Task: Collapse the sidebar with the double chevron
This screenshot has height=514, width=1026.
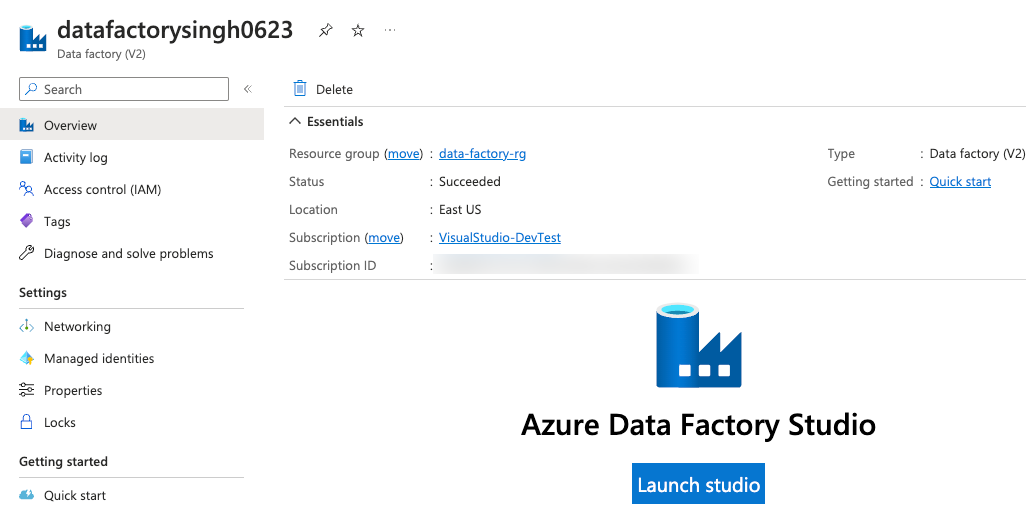Action: 248,89
